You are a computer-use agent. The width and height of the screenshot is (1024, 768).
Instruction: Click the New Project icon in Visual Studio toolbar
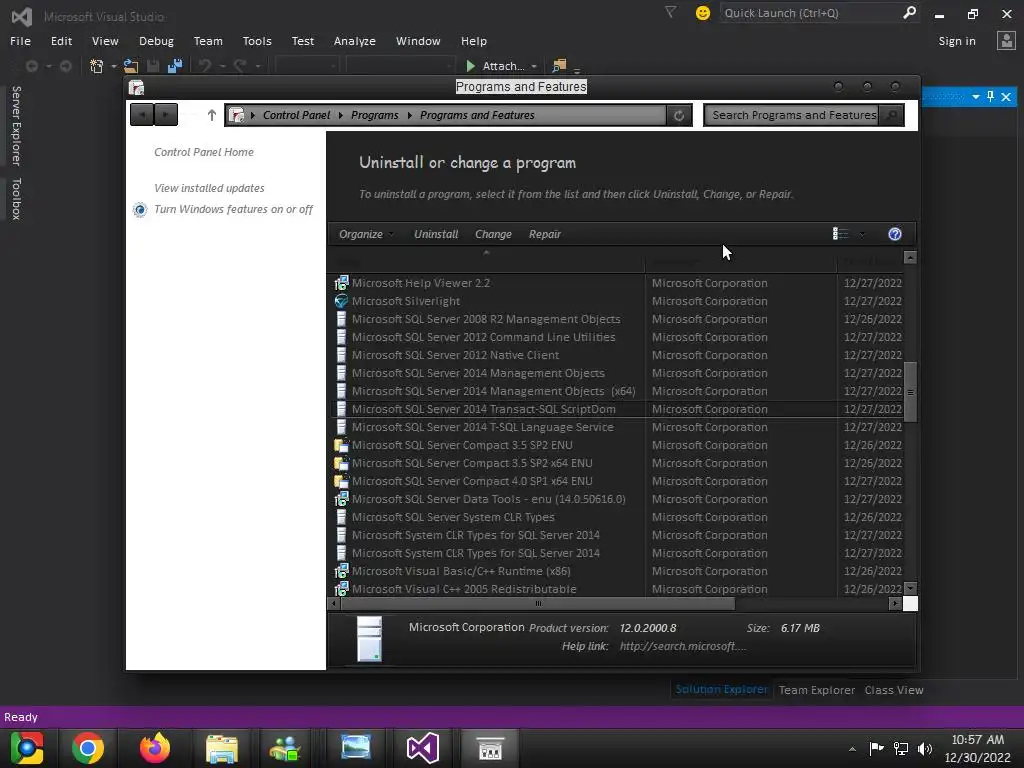[x=97, y=66]
